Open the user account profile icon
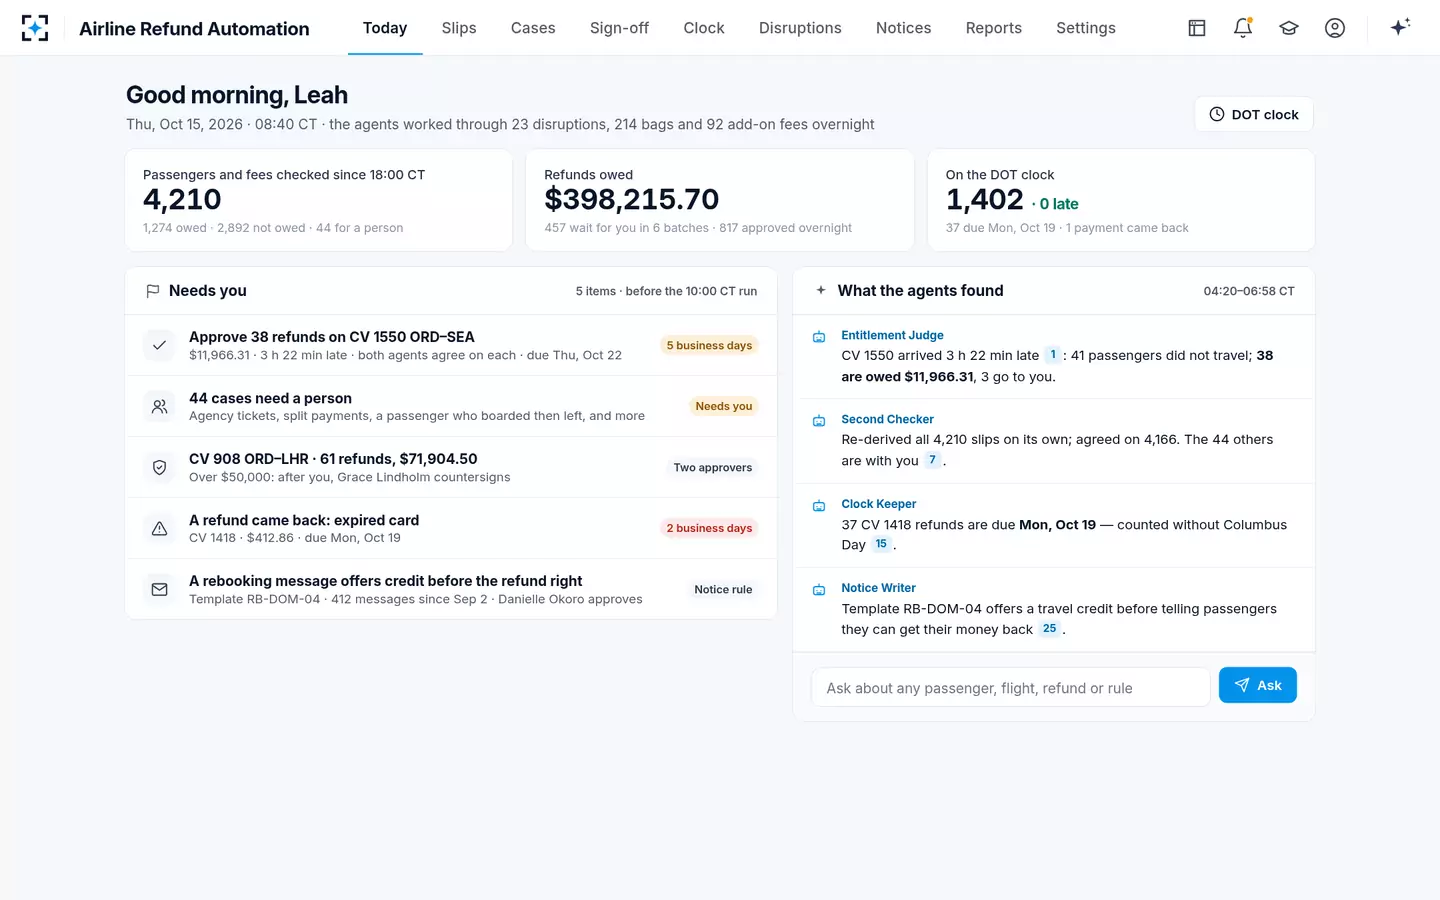The height and width of the screenshot is (900, 1440). point(1335,28)
